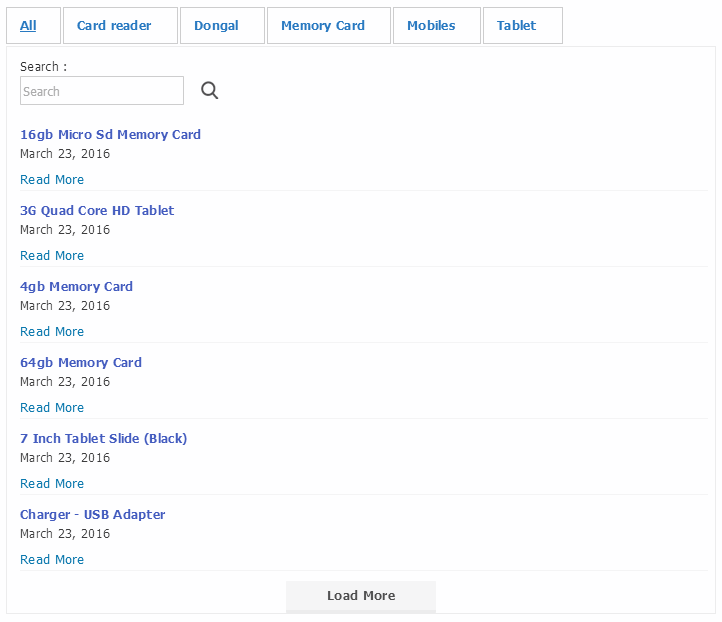The image size is (722, 622).
Task: Click Read More under Charger - USB Adapter
Action: point(52,560)
